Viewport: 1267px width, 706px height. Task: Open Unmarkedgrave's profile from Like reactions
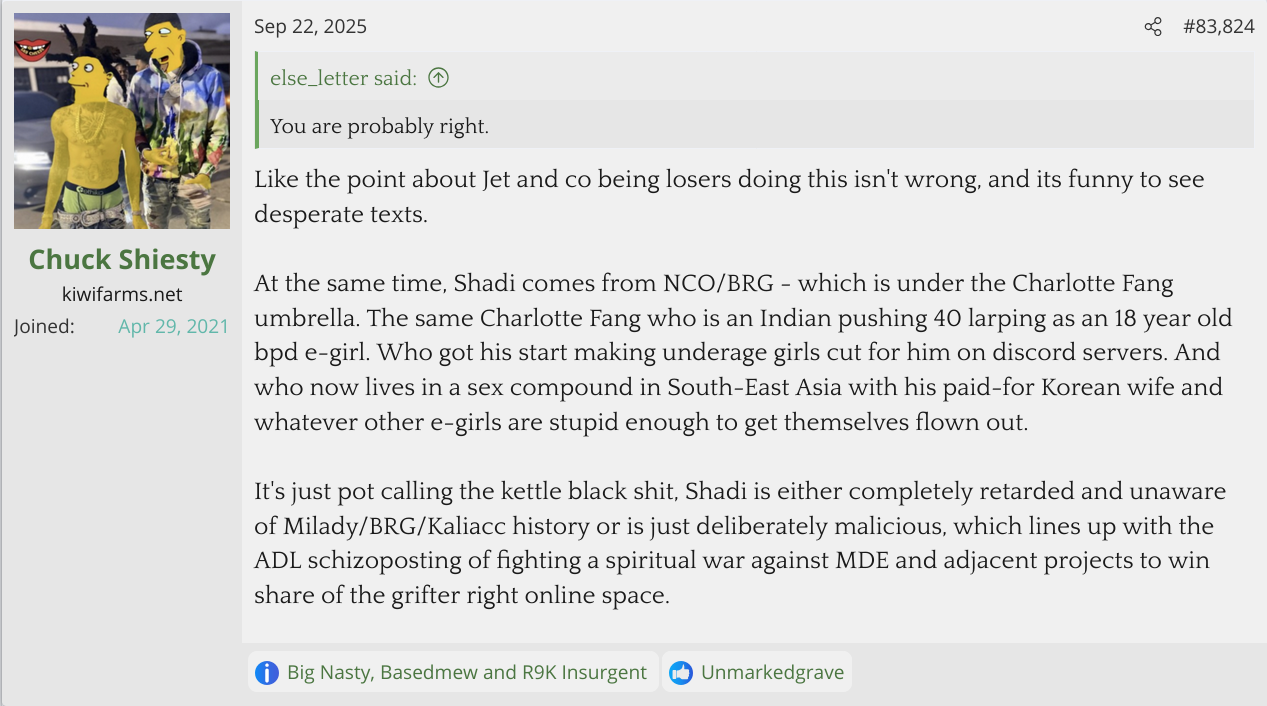point(772,672)
